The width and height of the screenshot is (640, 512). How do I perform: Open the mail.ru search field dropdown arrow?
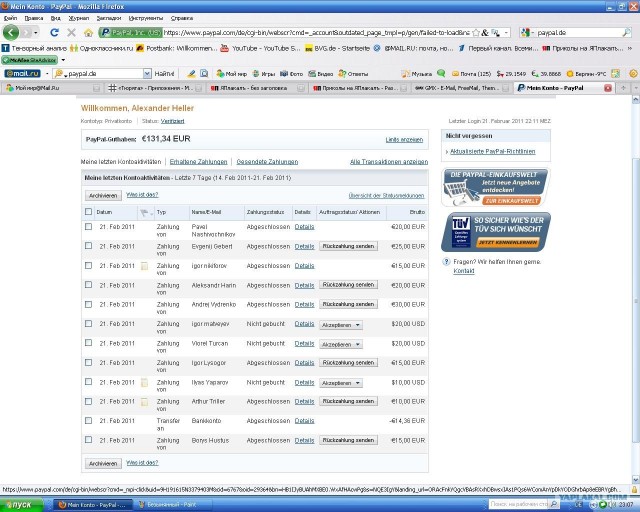147,73
